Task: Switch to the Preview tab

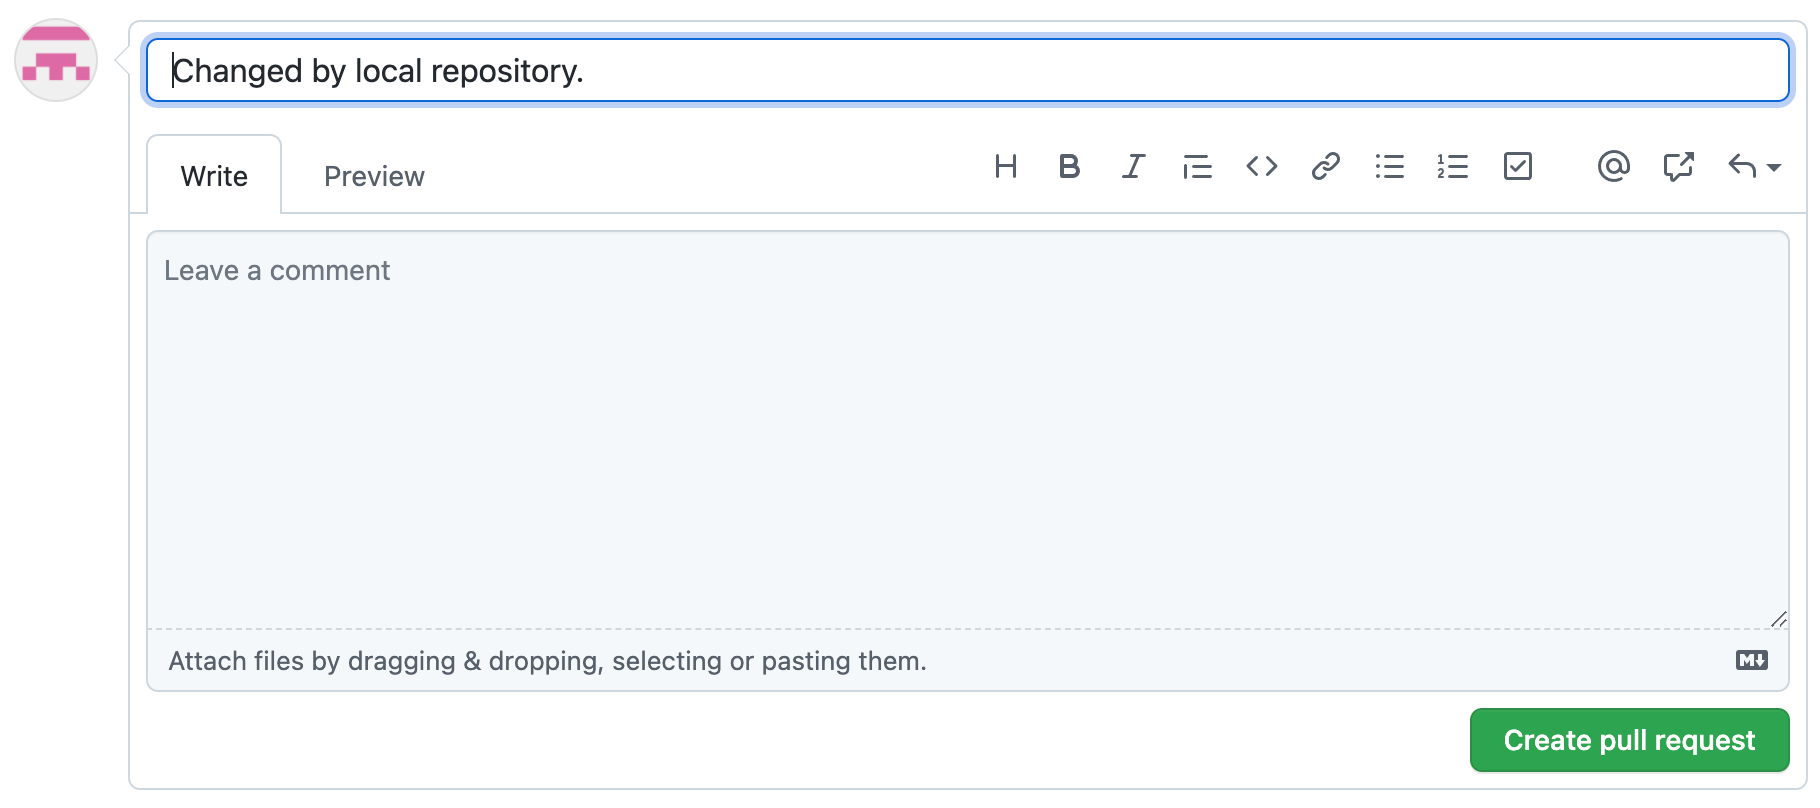Action: (x=374, y=176)
